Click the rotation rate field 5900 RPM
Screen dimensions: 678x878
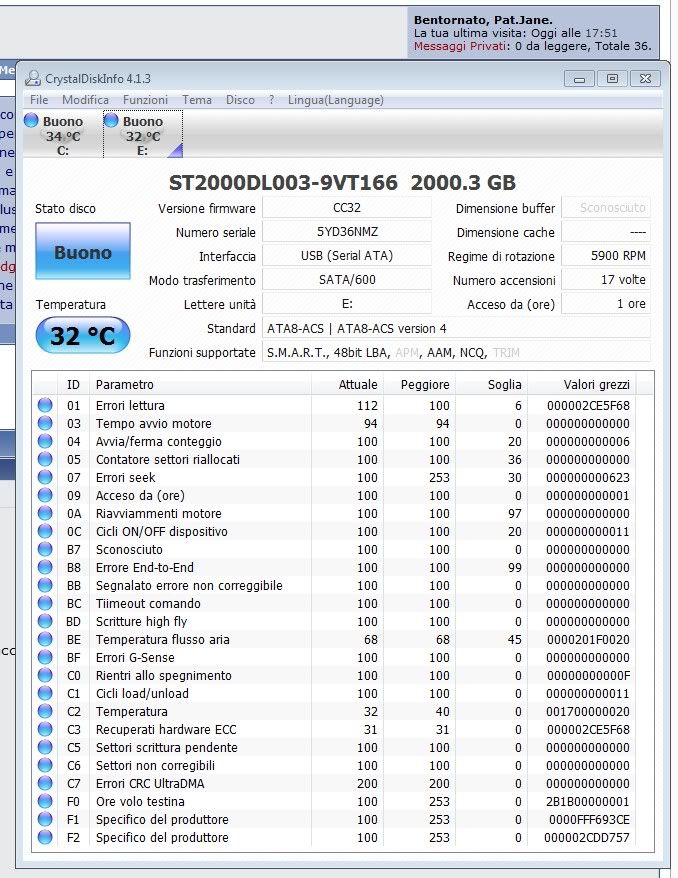[606, 256]
